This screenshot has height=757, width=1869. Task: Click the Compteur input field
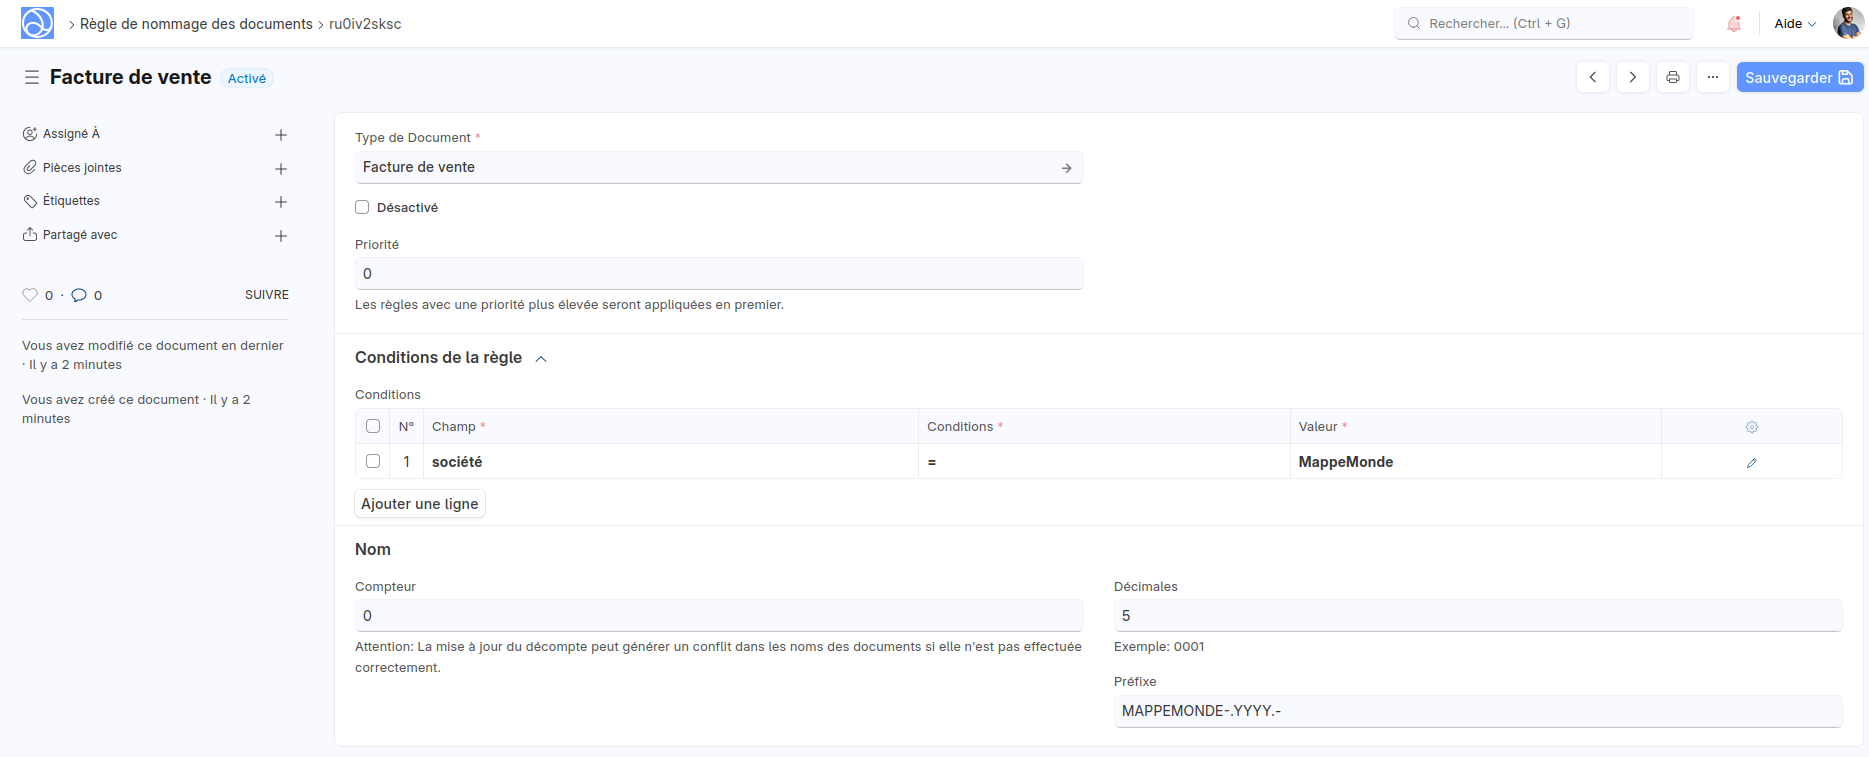[x=719, y=615]
